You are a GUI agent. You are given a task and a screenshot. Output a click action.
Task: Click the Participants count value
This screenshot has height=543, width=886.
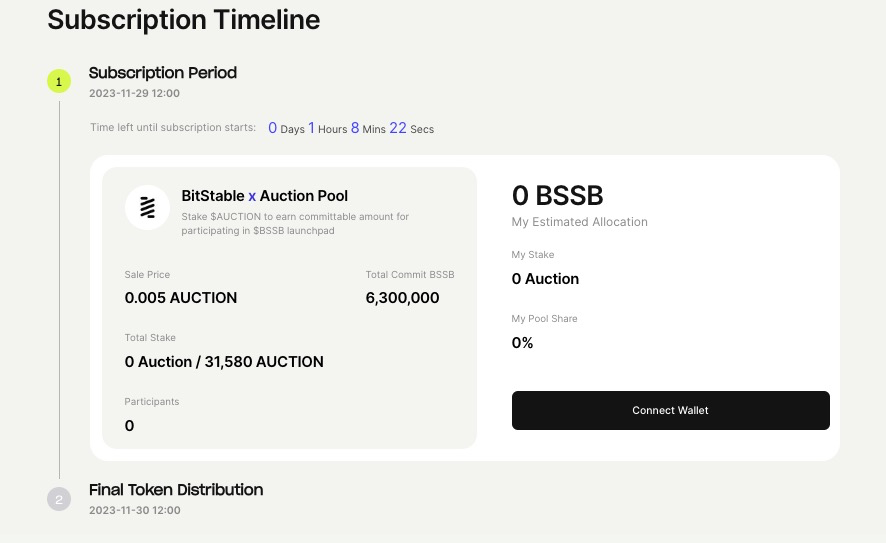(130, 426)
